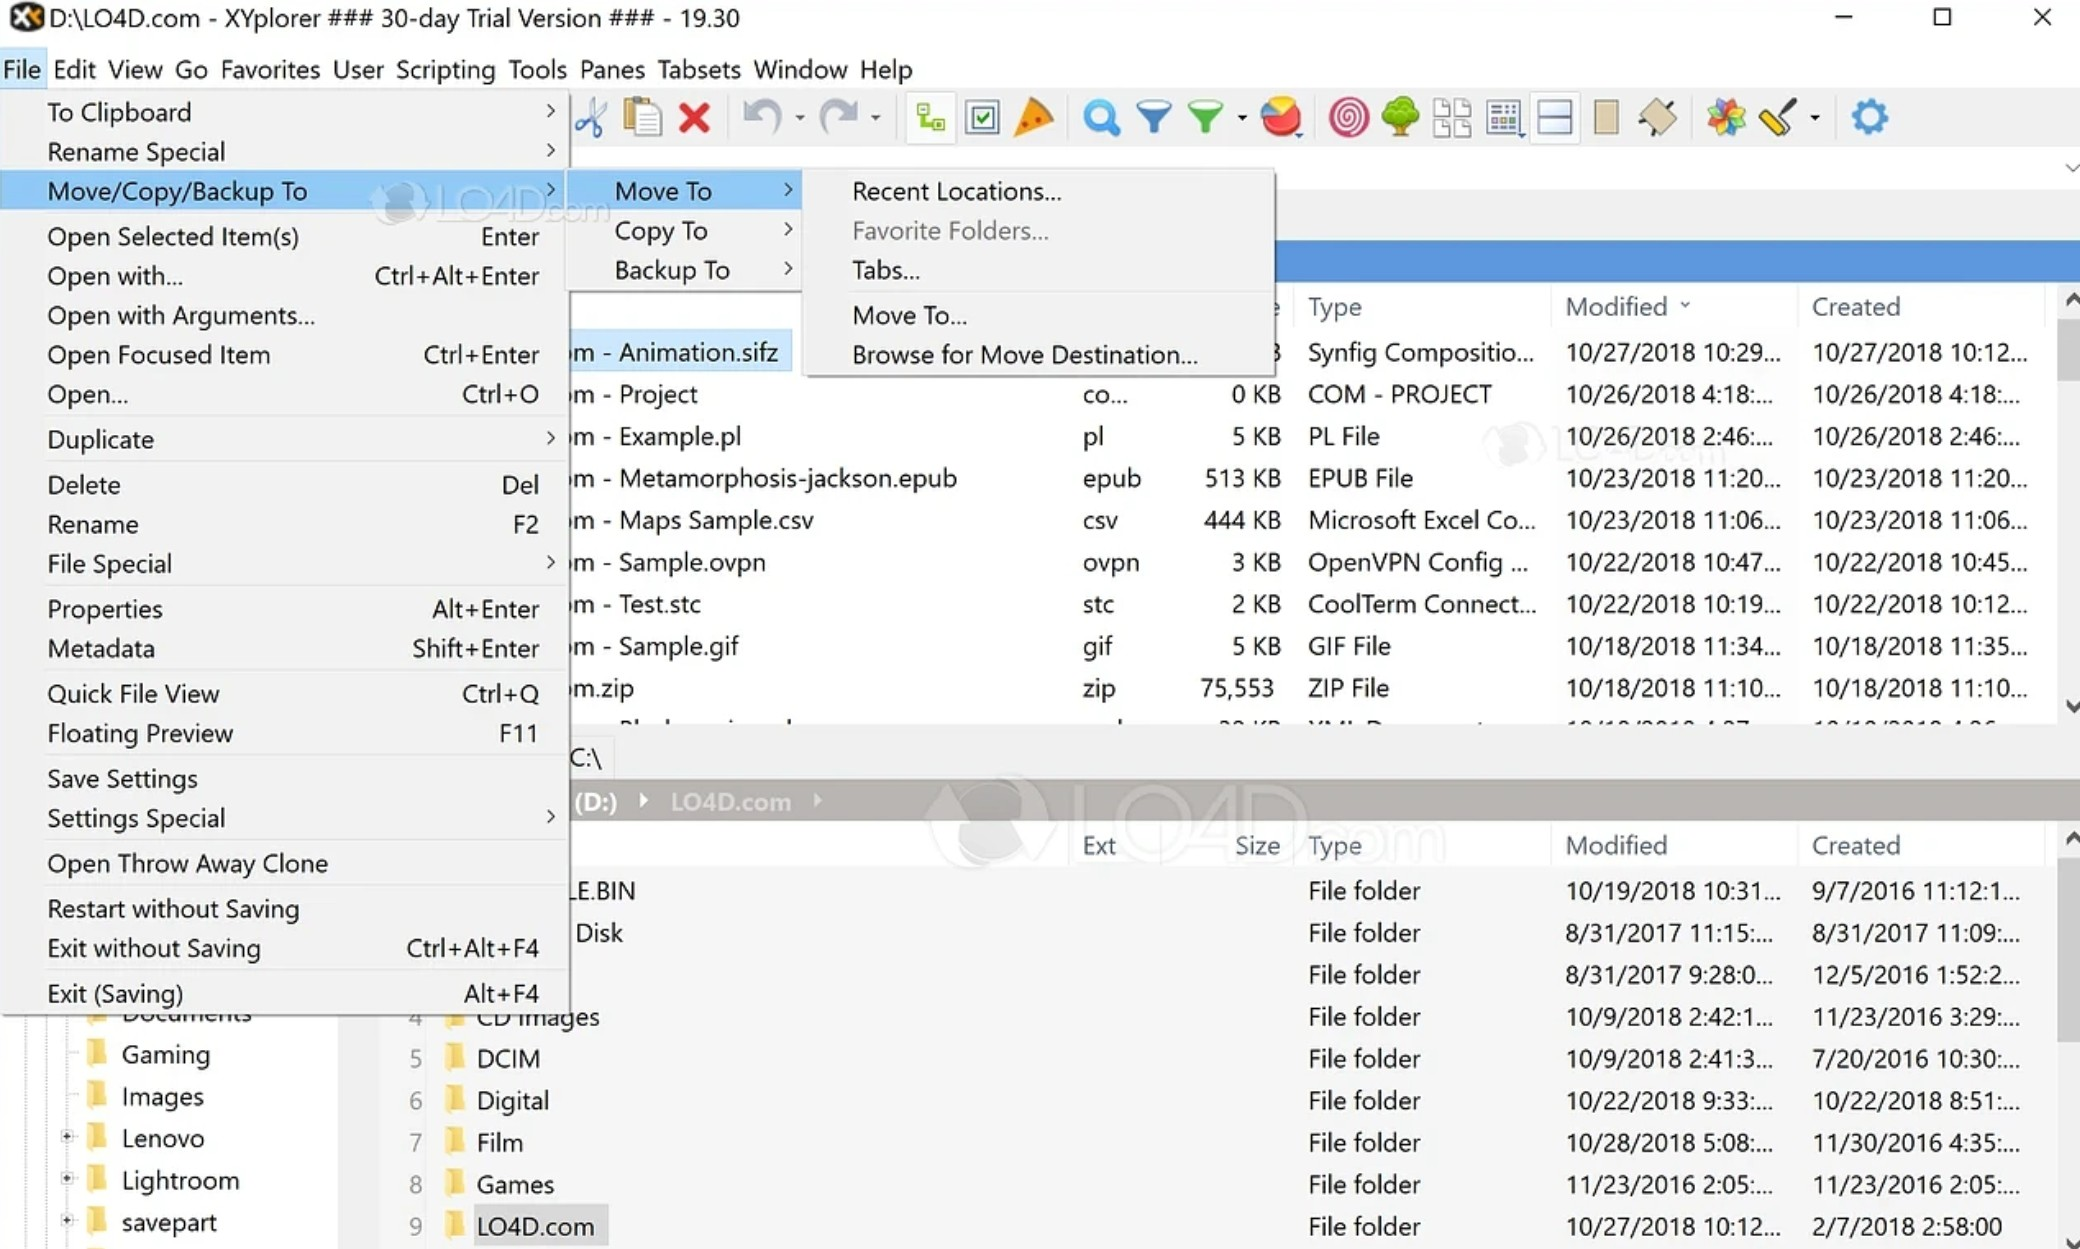Select Floating Preview menu entry
The image size is (2080, 1249).
(285, 733)
